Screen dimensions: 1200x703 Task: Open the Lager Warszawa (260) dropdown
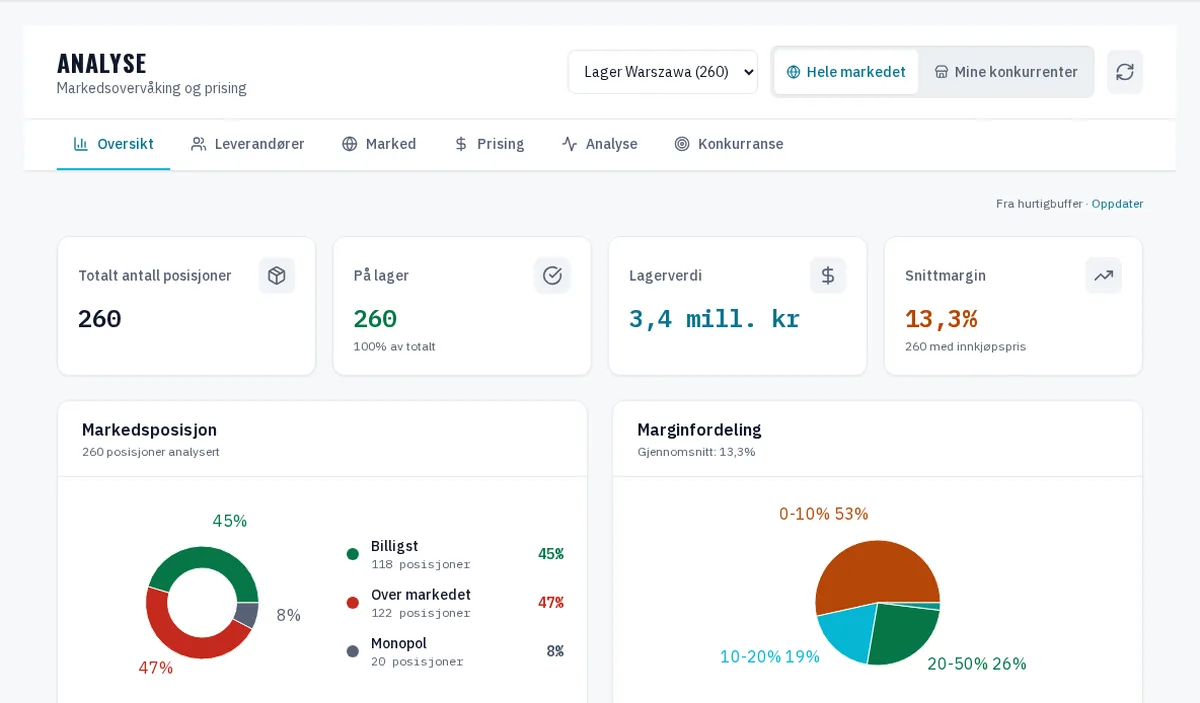[663, 72]
